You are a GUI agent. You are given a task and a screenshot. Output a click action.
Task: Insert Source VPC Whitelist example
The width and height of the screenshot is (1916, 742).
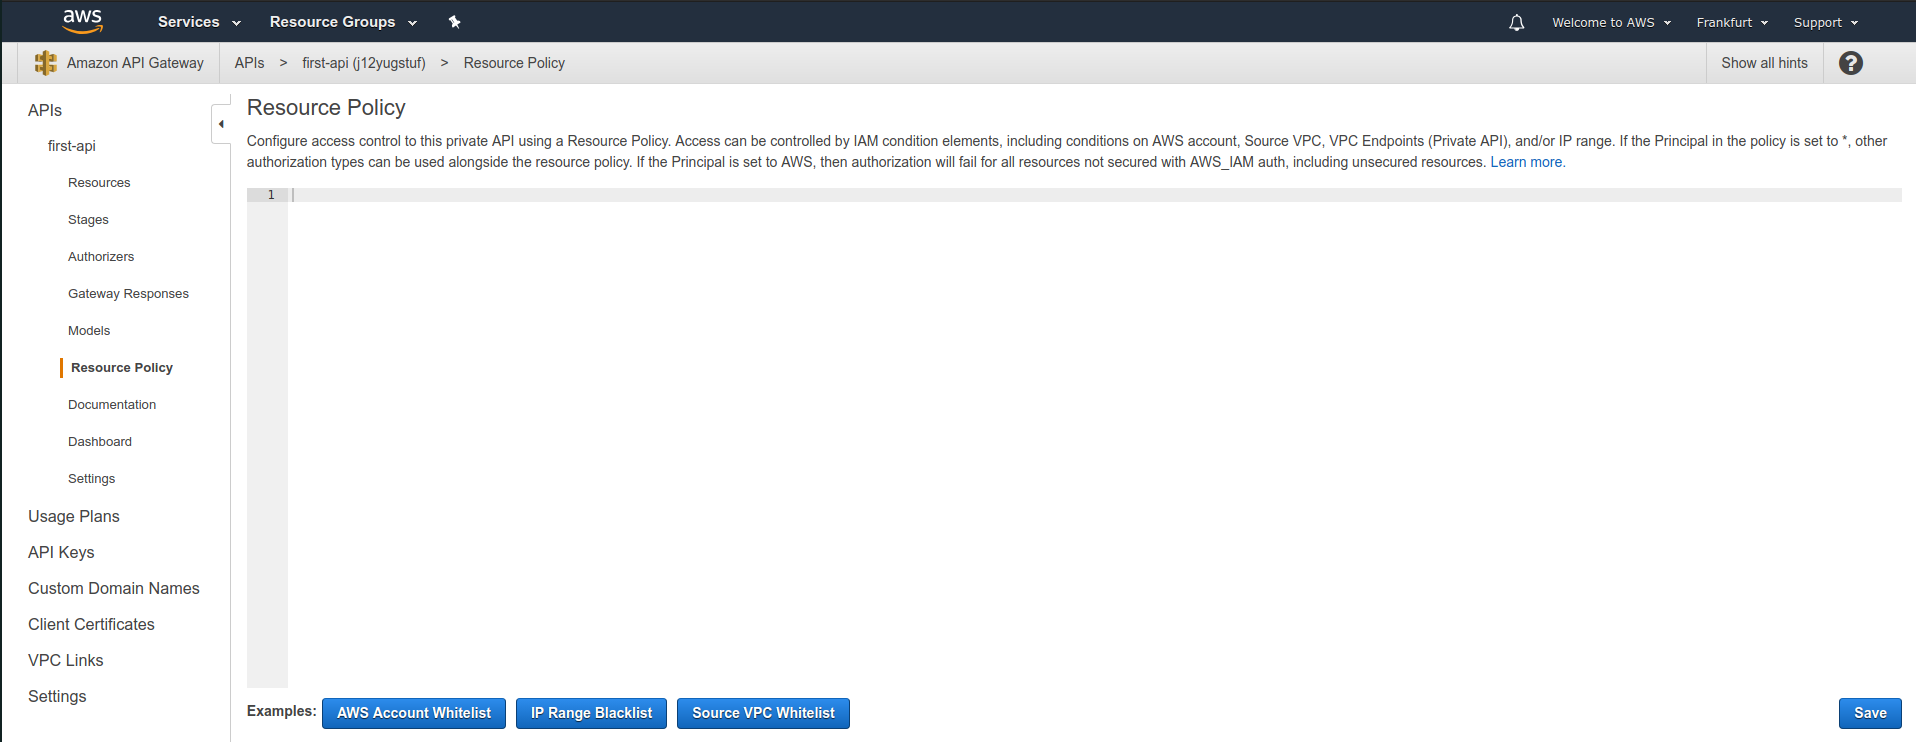[x=763, y=713]
